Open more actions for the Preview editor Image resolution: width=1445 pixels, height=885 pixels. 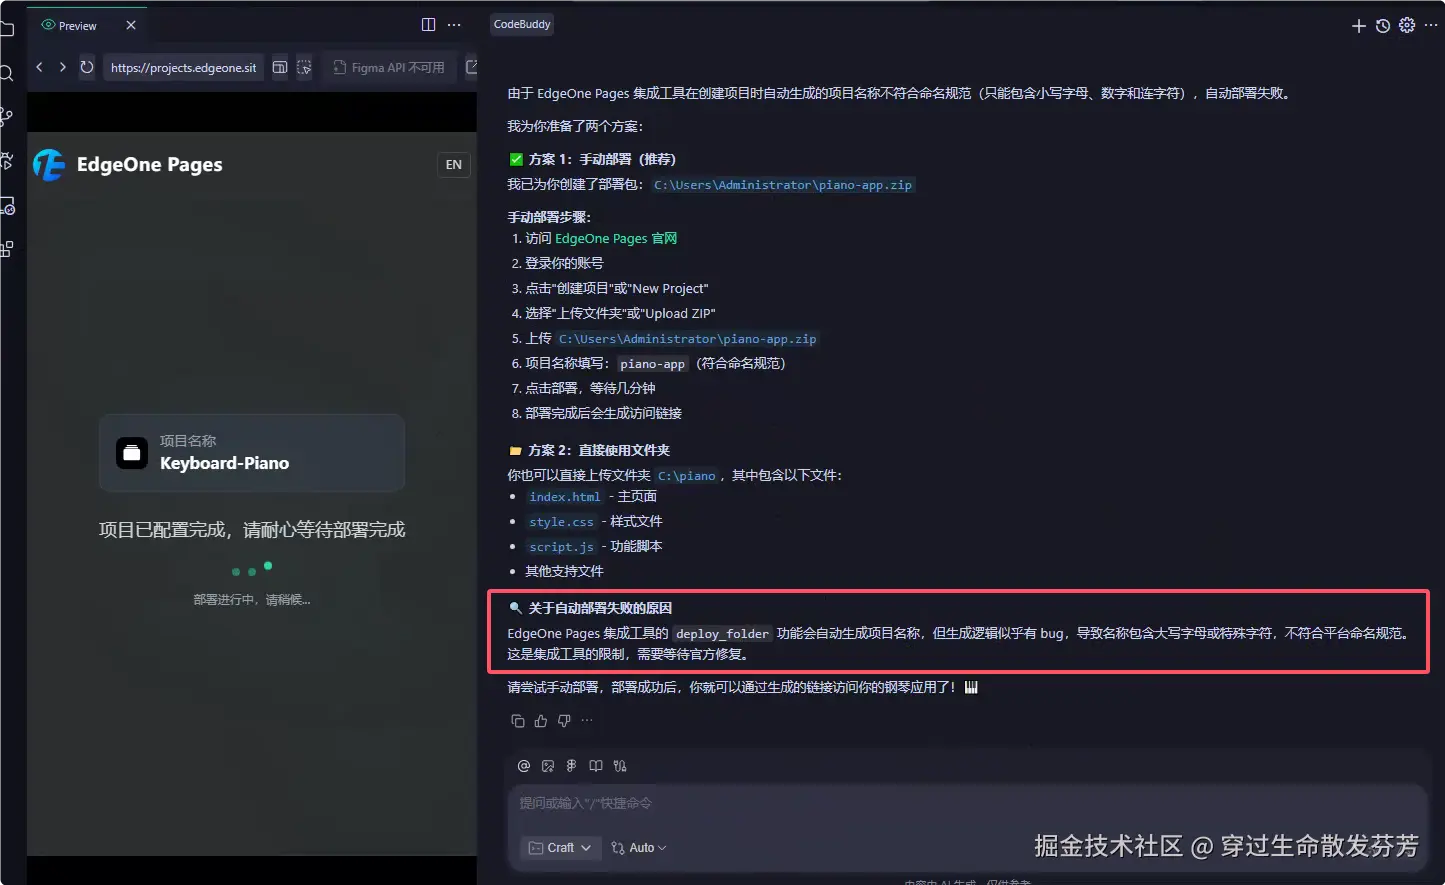(x=454, y=24)
